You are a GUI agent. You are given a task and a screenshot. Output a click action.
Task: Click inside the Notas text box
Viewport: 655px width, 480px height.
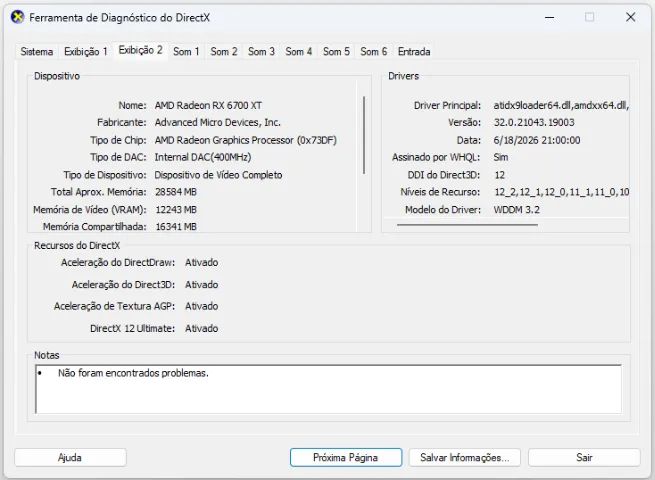click(328, 389)
